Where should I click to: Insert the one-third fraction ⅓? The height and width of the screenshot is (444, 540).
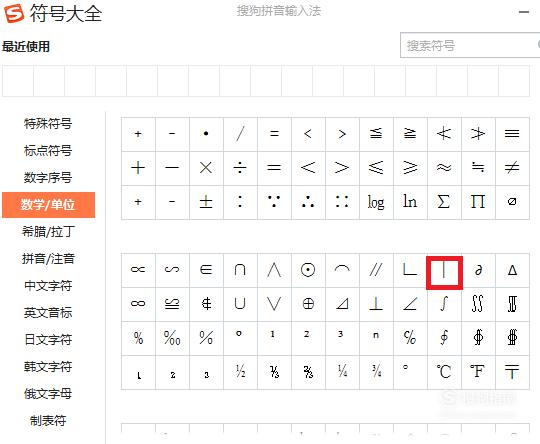click(274, 372)
